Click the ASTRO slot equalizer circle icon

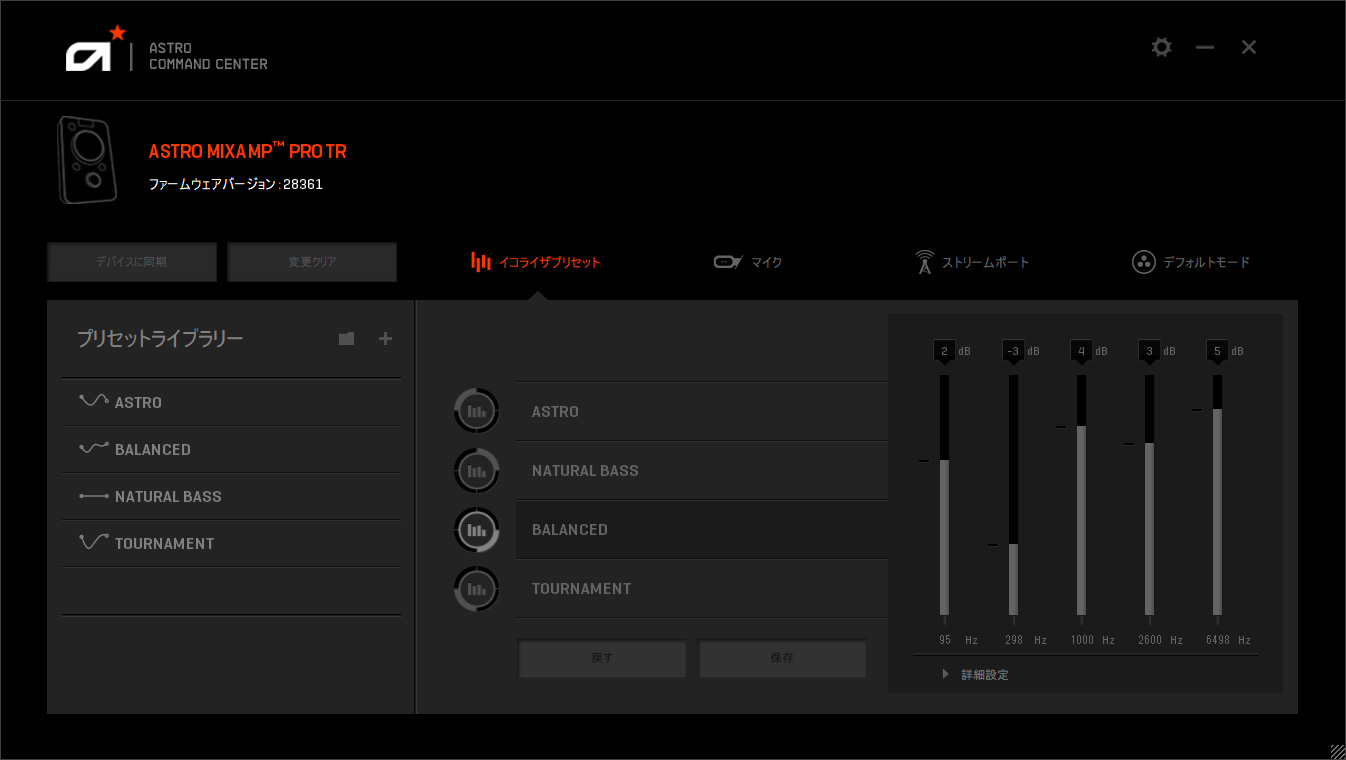click(x=476, y=411)
